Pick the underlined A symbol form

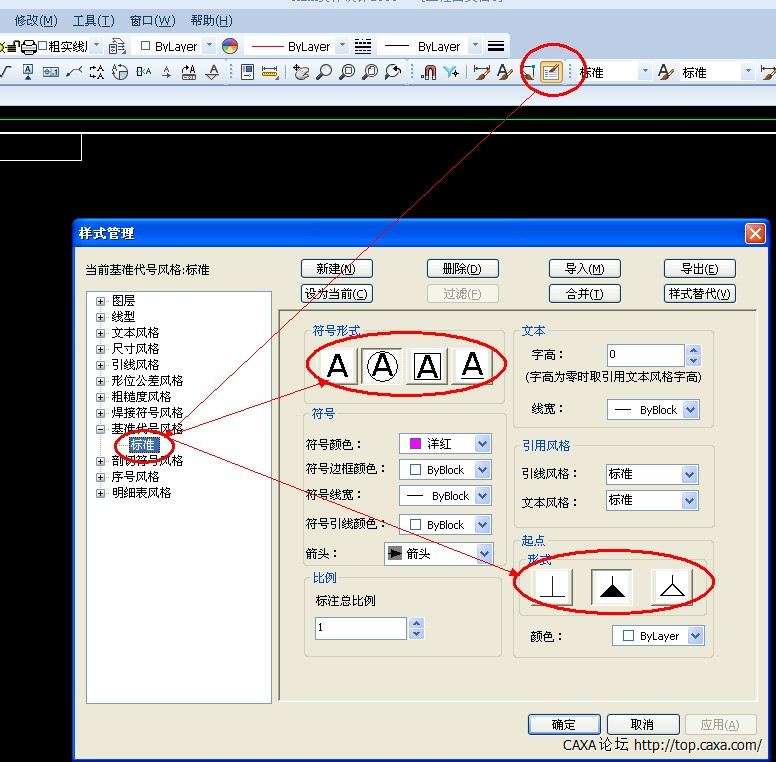pos(472,366)
